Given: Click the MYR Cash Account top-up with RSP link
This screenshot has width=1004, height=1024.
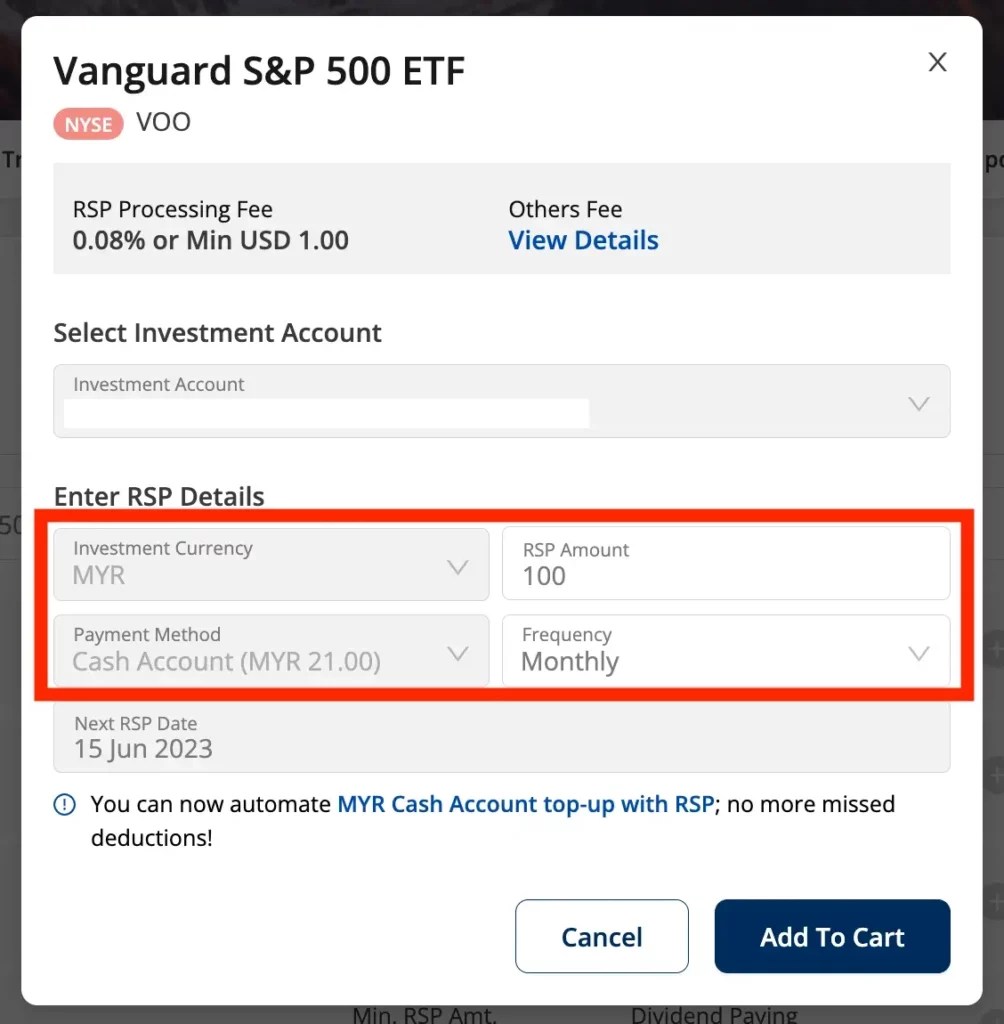Looking at the screenshot, I should click(x=527, y=804).
